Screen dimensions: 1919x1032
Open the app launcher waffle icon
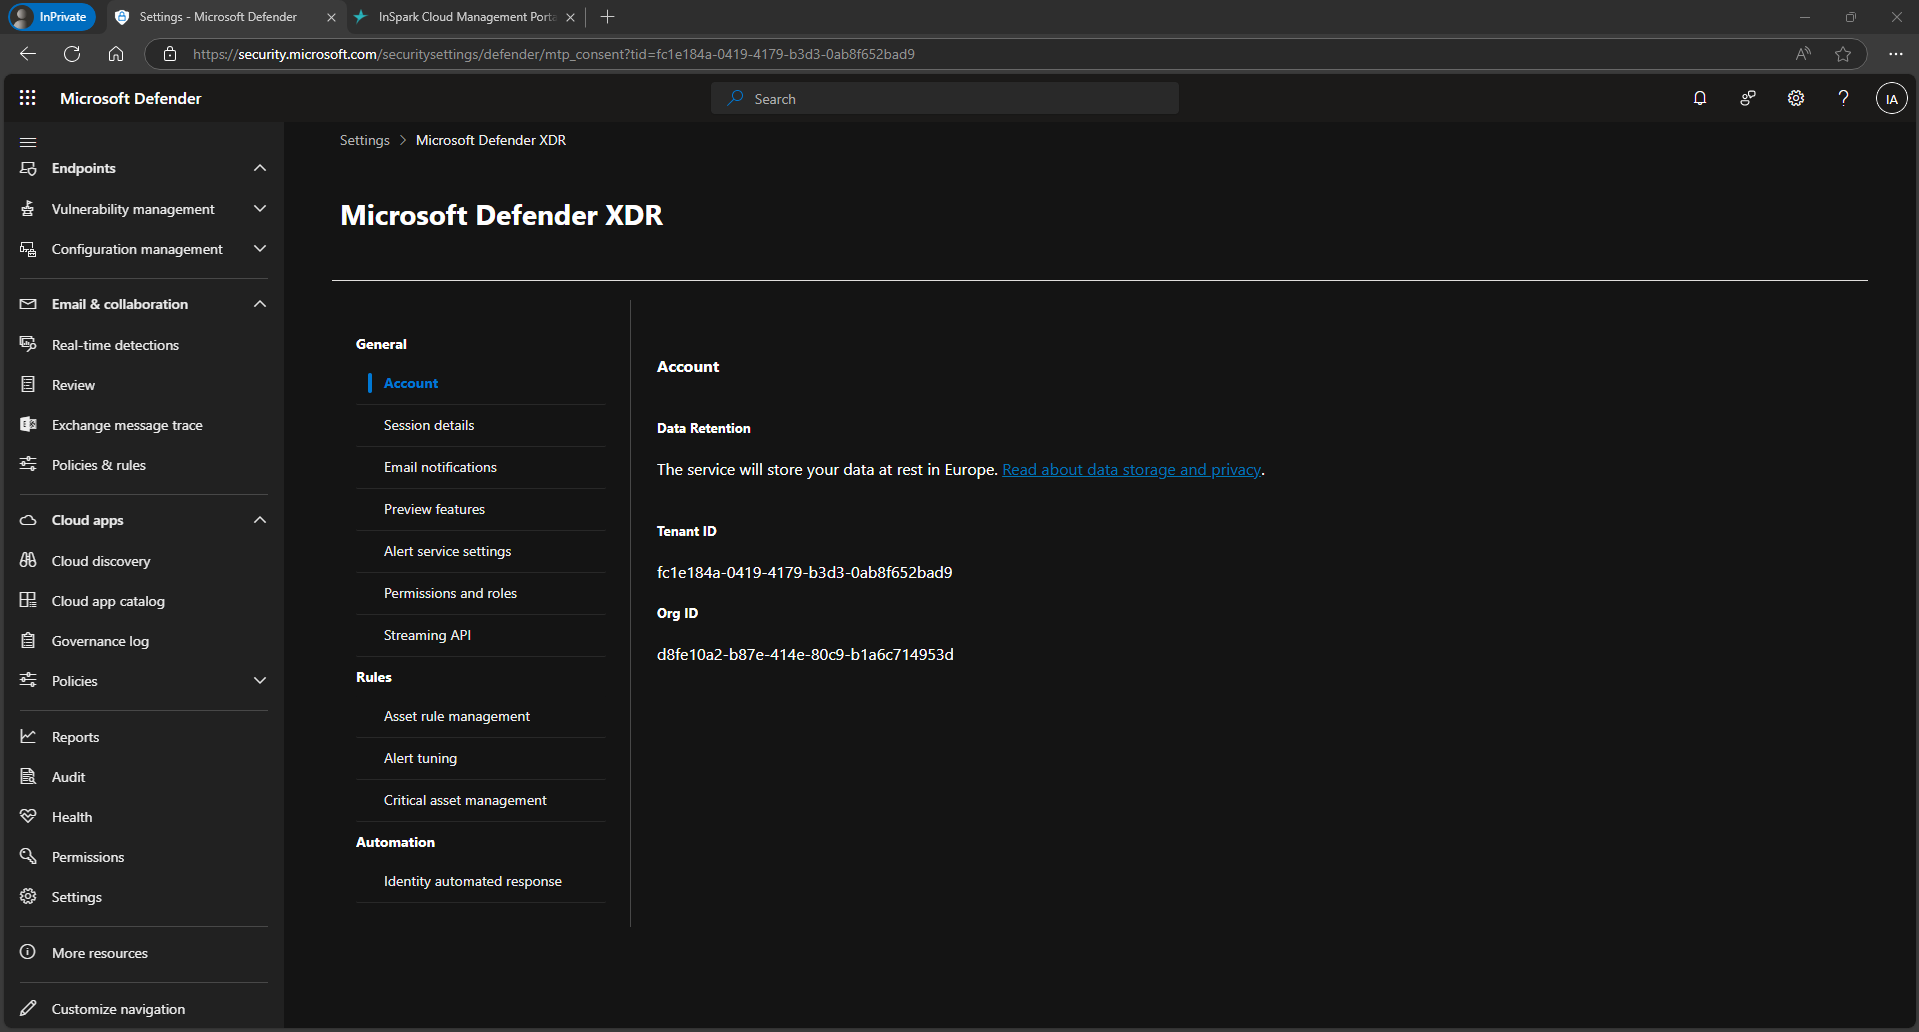28,98
